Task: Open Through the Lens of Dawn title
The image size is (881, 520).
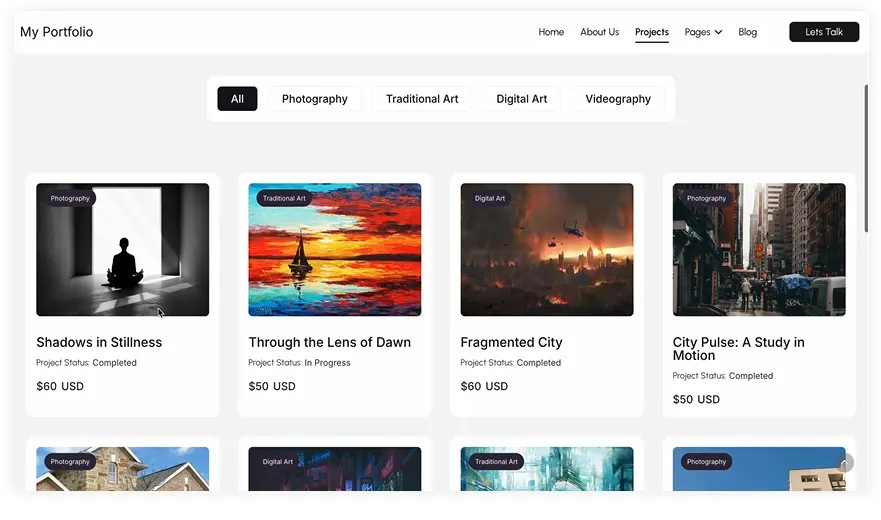Action: pos(329,342)
